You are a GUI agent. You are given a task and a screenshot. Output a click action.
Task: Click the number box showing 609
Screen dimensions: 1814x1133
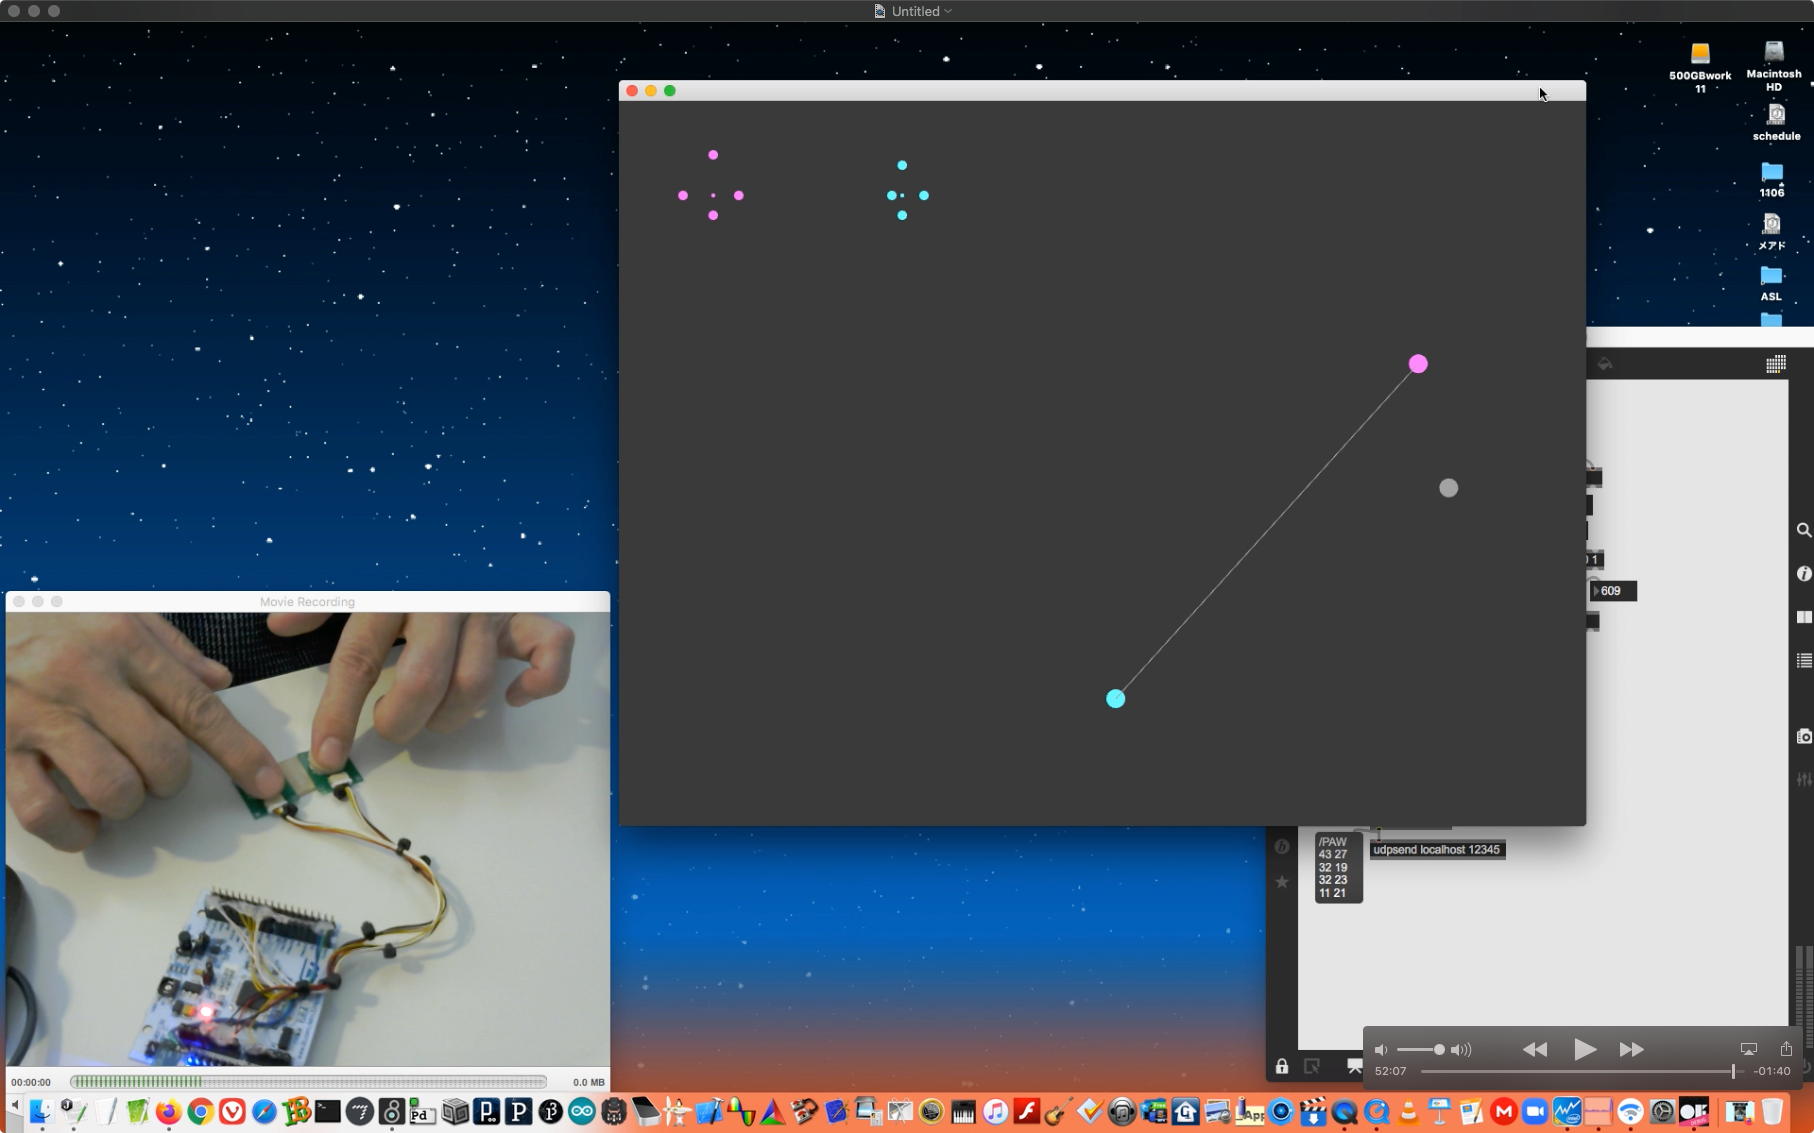1613,591
